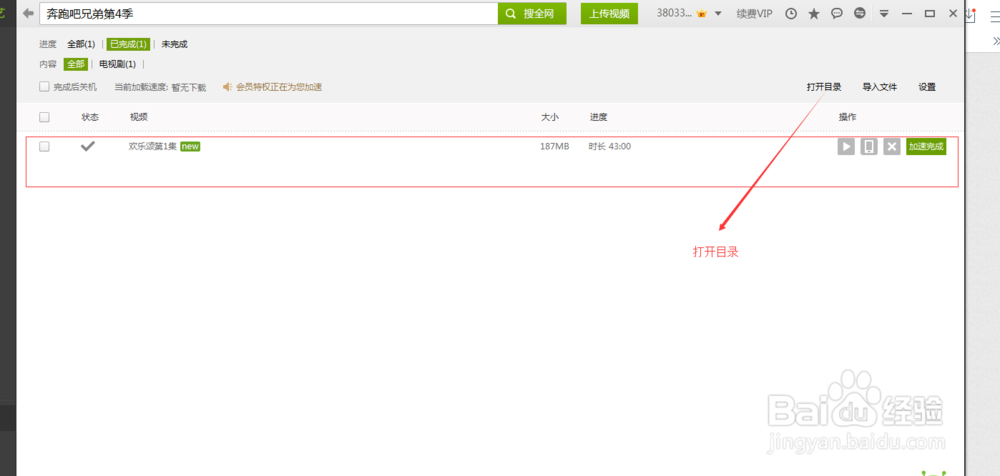Filter content by 电视剧(1)
The image size is (1000, 476).
(117, 64)
